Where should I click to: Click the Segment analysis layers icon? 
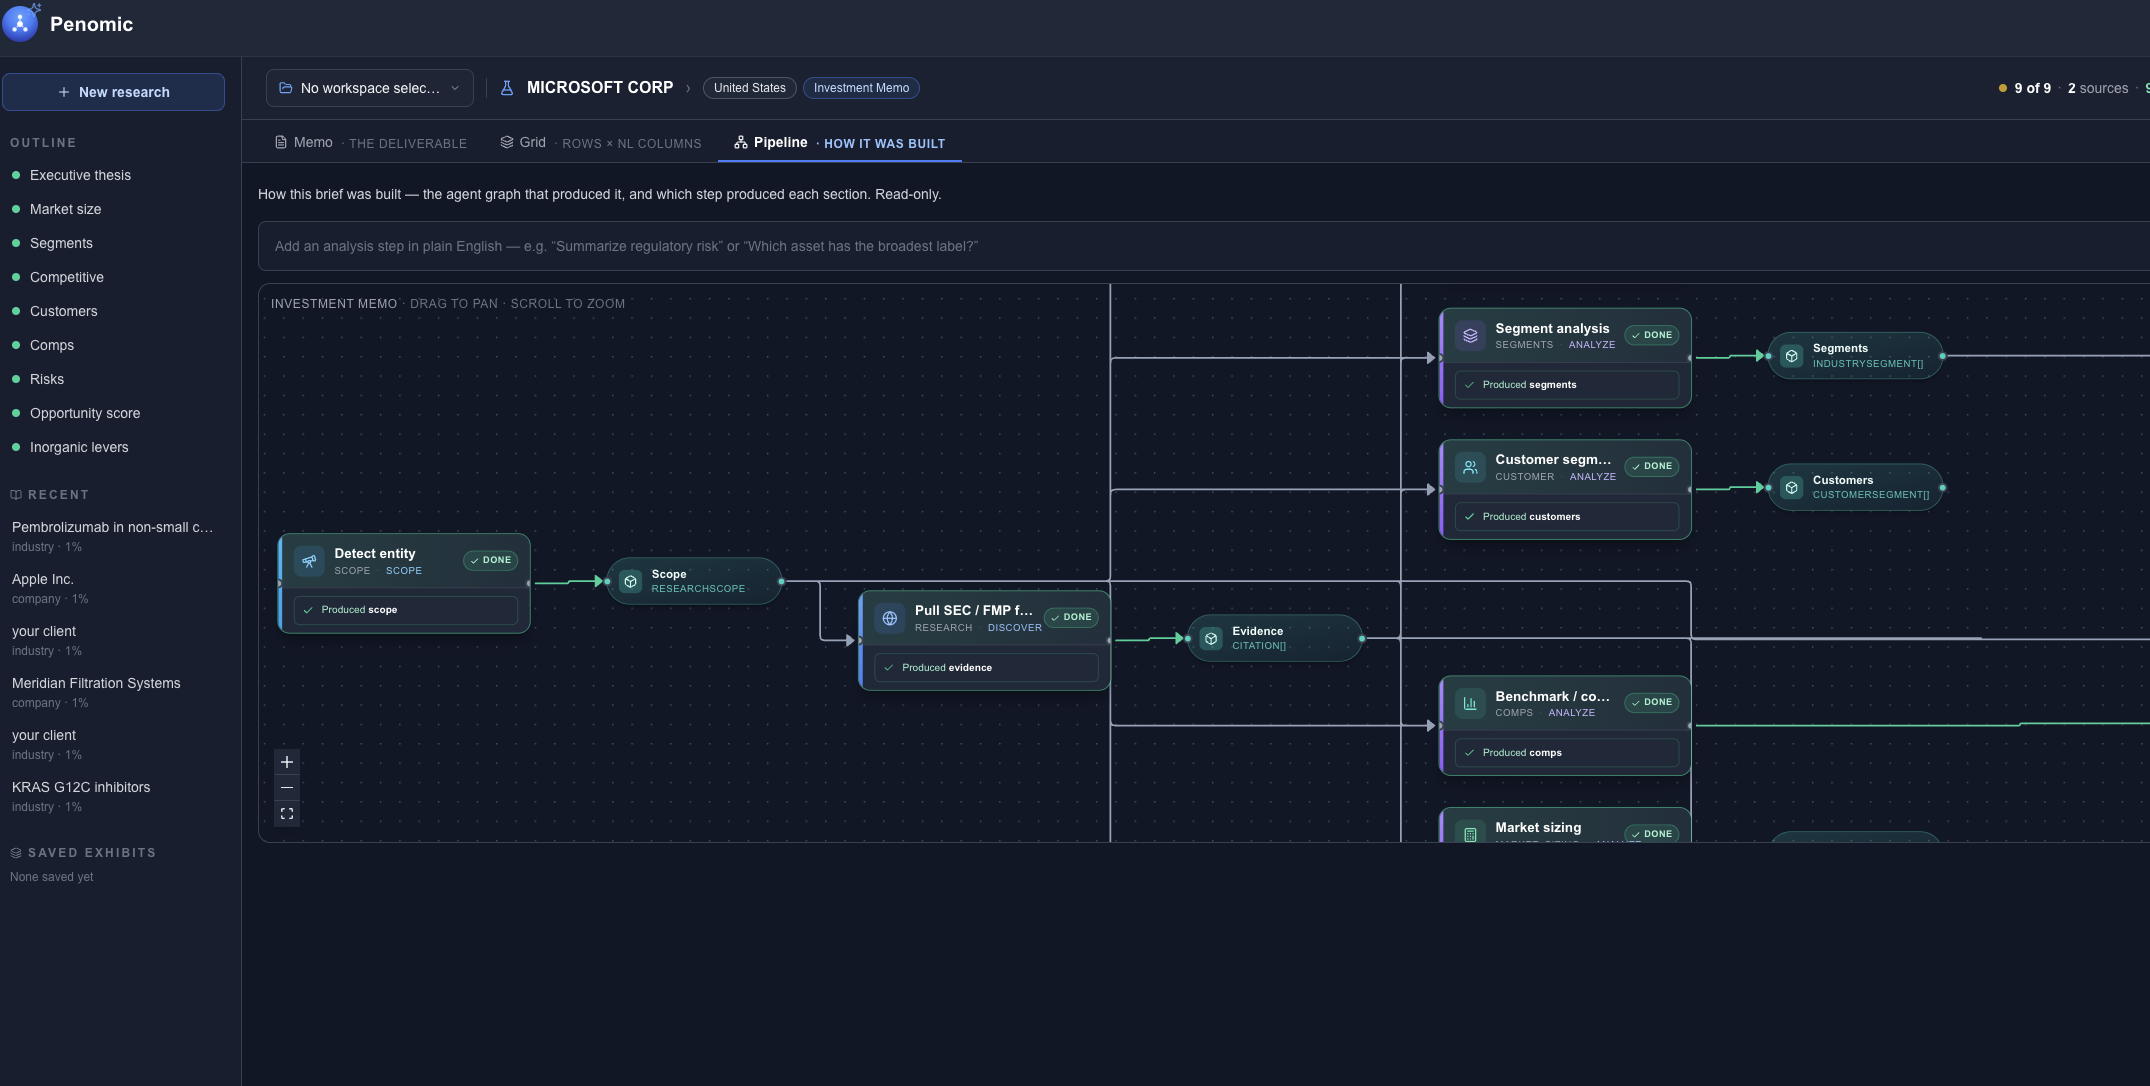click(x=1470, y=336)
